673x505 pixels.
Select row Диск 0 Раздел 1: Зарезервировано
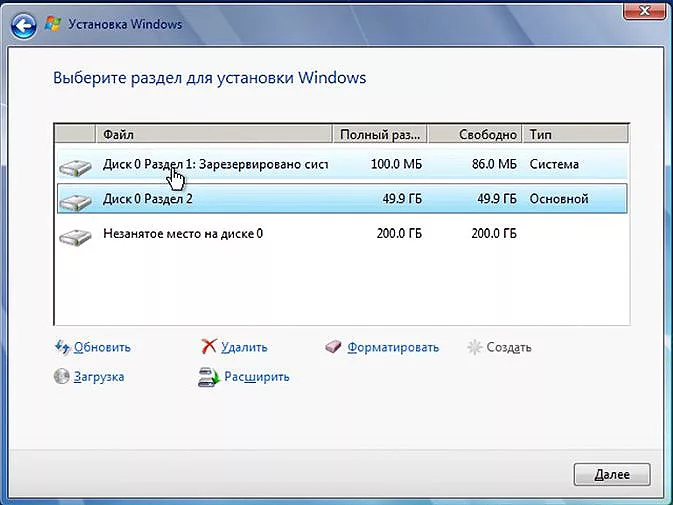tap(342, 164)
